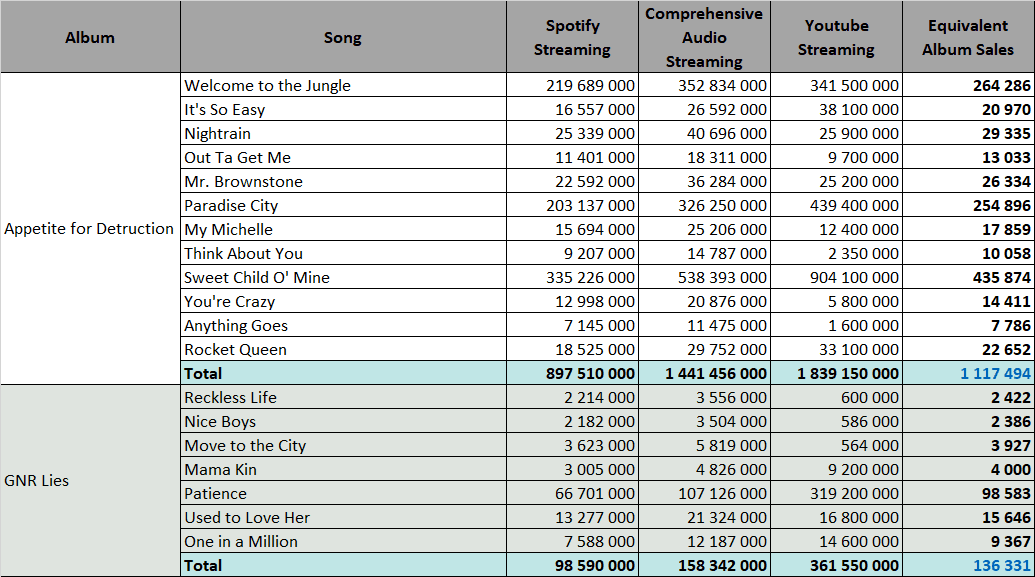The height and width of the screenshot is (577, 1035).
Task: Click the Spotify Streaming column header
Action: coord(572,37)
